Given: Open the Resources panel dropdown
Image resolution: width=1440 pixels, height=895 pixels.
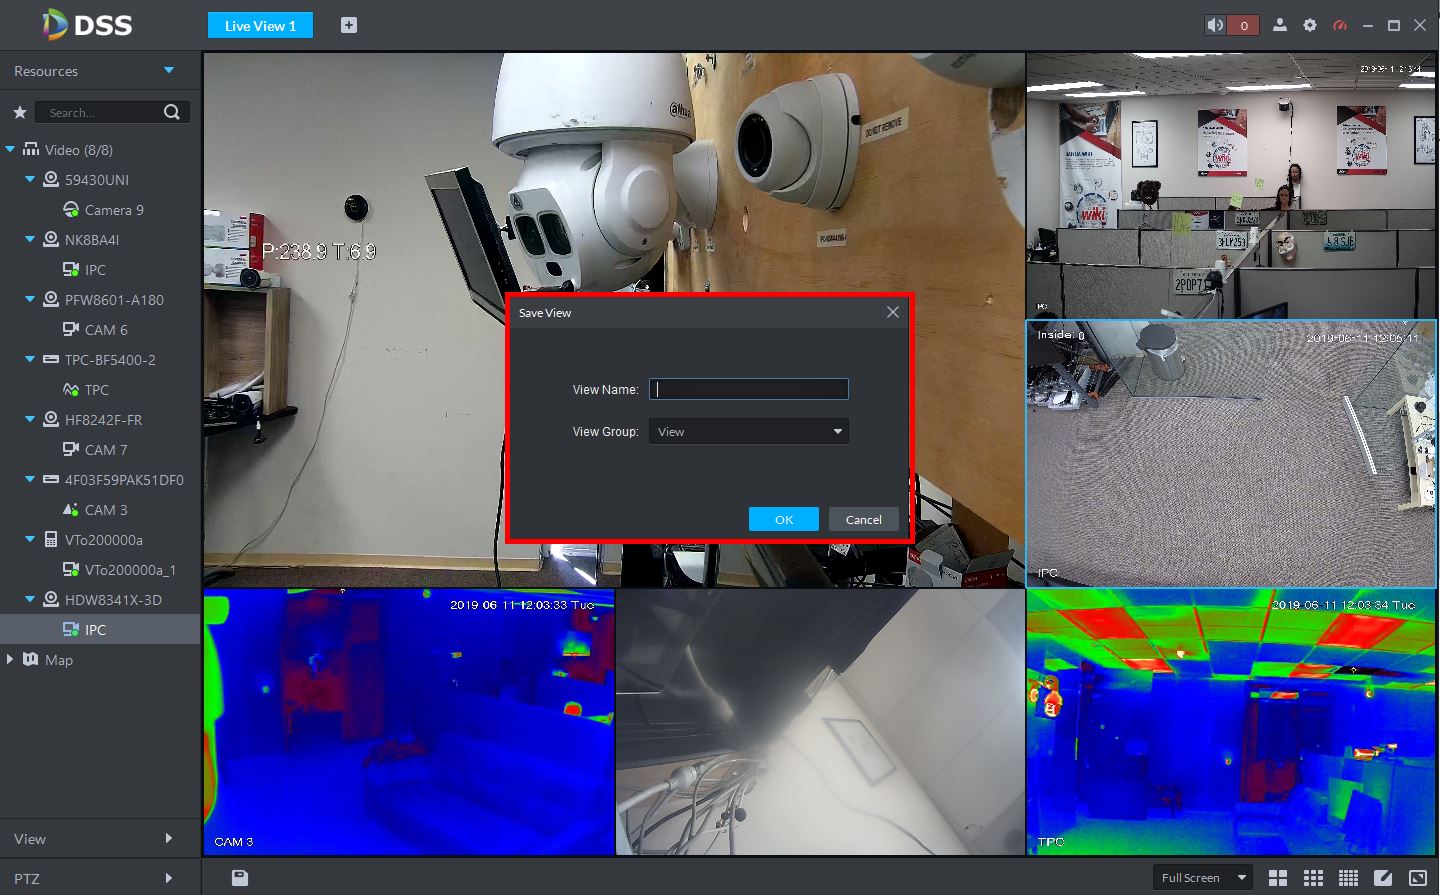Looking at the screenshot, I should 169,70.
